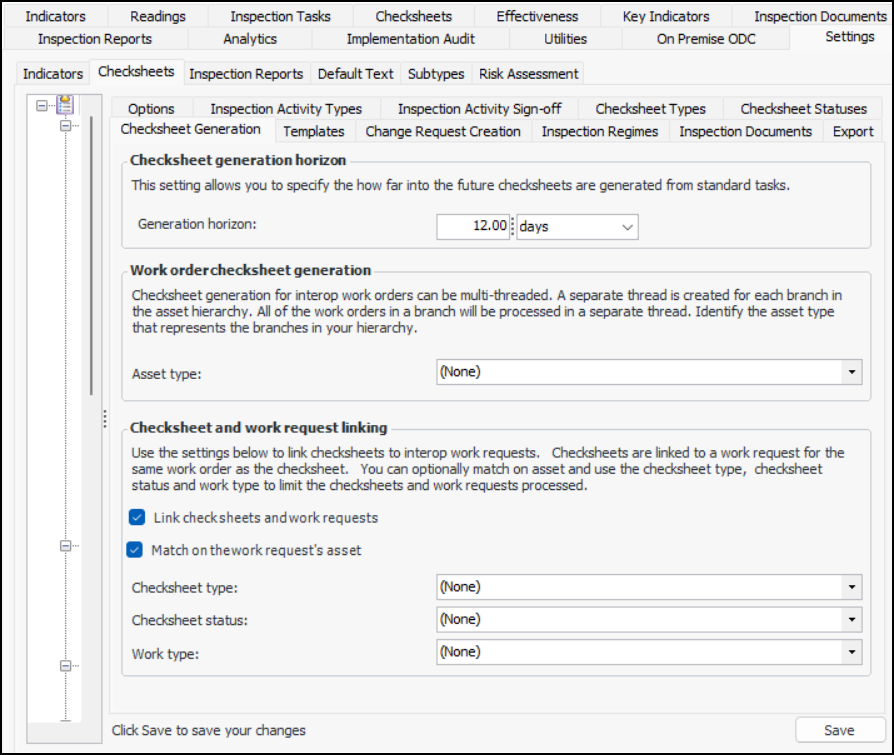
Task: Click the checksheet root node icon in tree
Action: coord(66,104)
